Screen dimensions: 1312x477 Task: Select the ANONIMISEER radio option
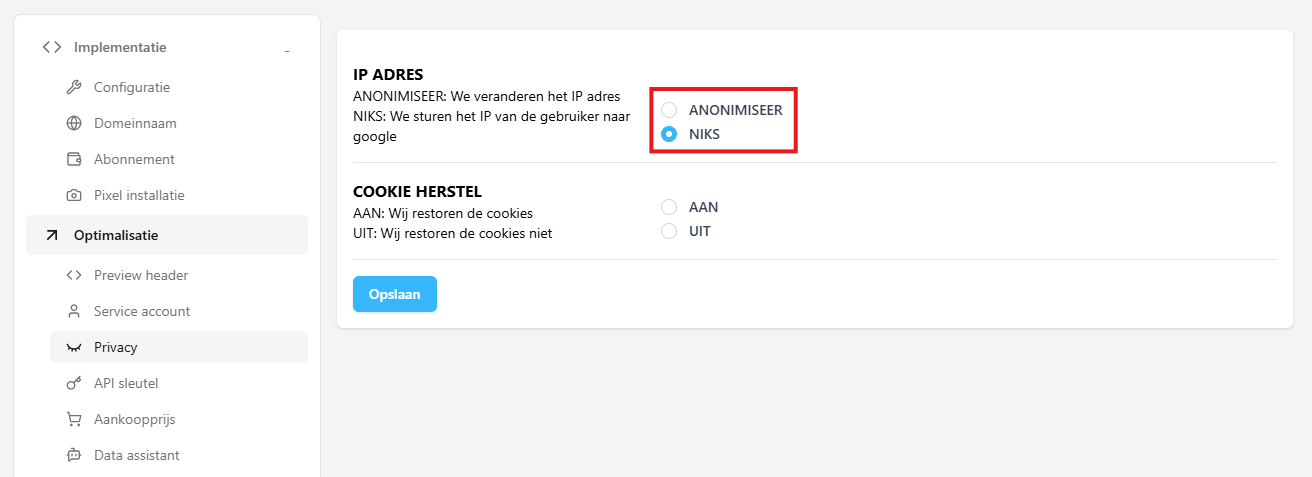click(669, 110)
